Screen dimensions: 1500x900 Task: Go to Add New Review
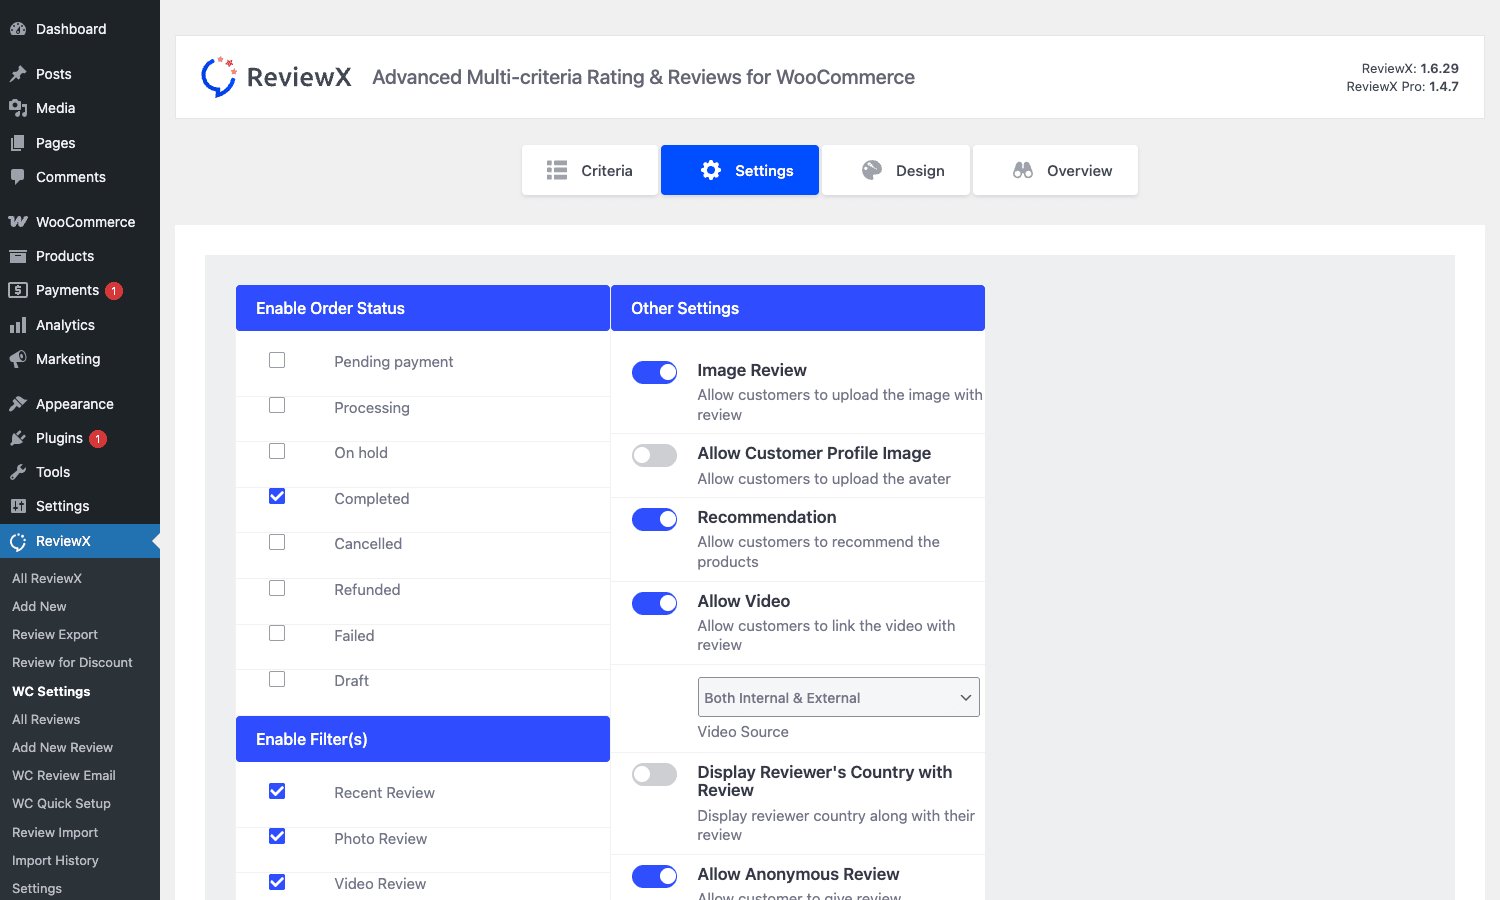click(x=62, y=747)
